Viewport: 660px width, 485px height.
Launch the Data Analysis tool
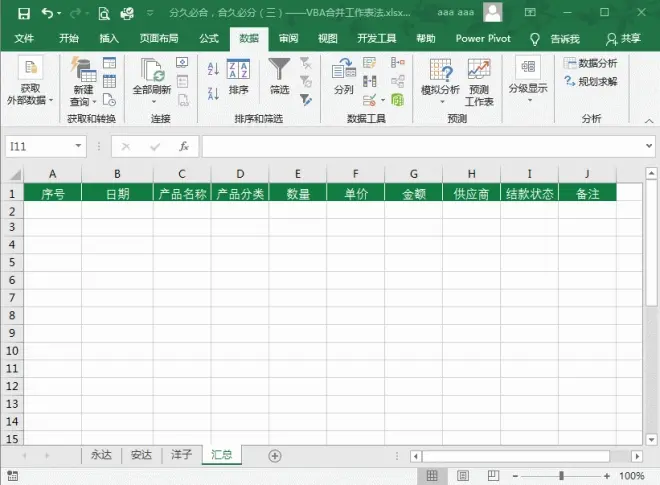pyautogui.click(x=591, y=63)
